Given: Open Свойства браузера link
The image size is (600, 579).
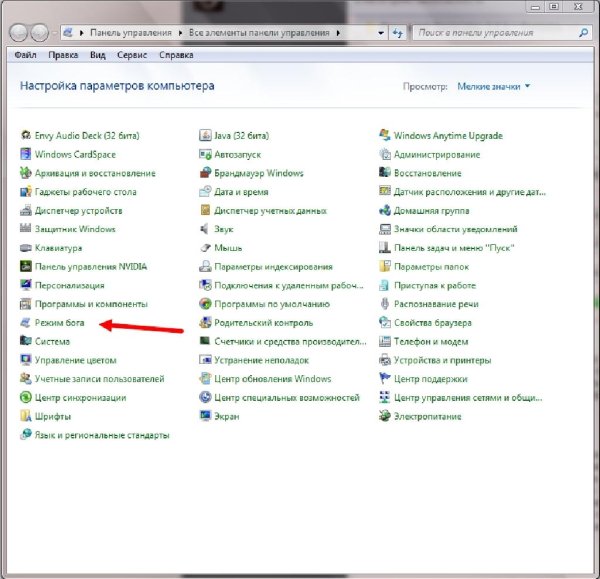Looking at the screenshot, I should [433, 323].
